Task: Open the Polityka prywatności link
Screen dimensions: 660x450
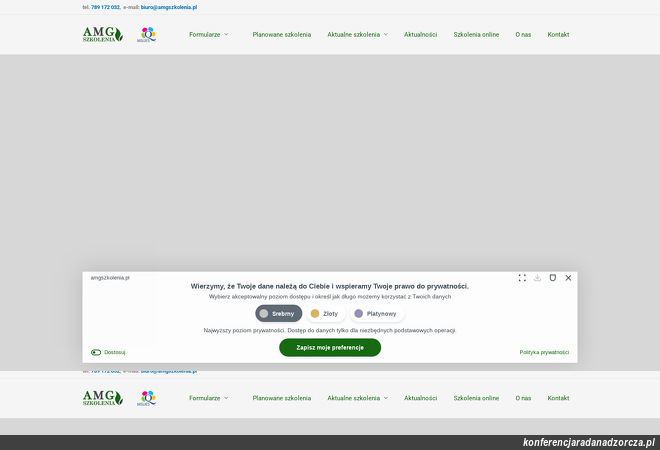Action: point(544,352)
